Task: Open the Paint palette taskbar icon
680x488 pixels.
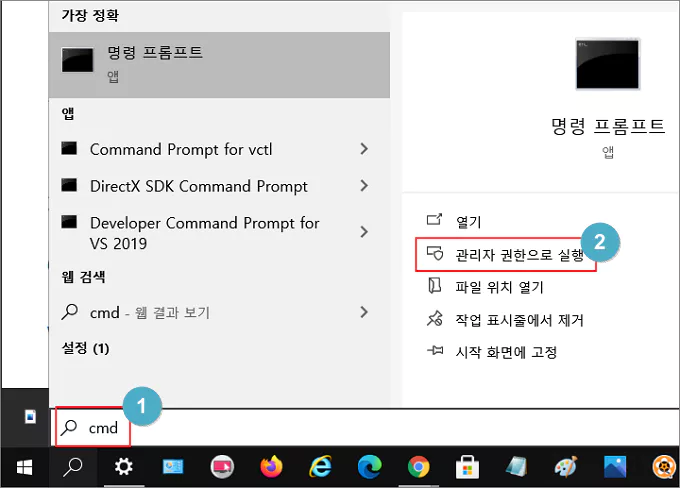Action: (x=566, y=467)
